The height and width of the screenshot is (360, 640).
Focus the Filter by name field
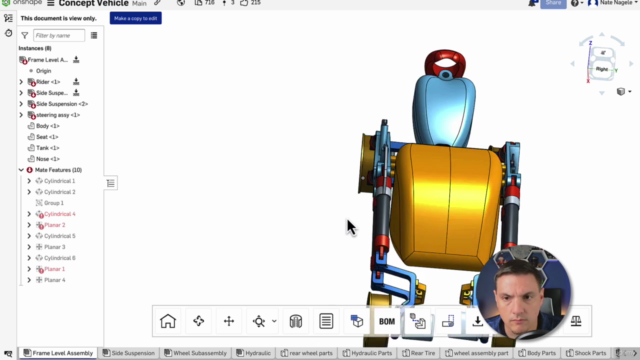coord(59,36)
